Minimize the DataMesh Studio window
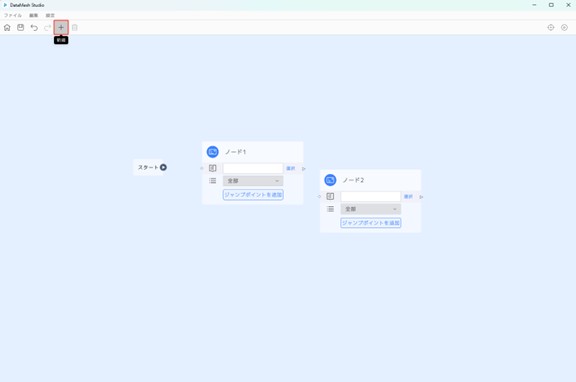The height and width of the screenshot is (382, 576). [534, 5]
